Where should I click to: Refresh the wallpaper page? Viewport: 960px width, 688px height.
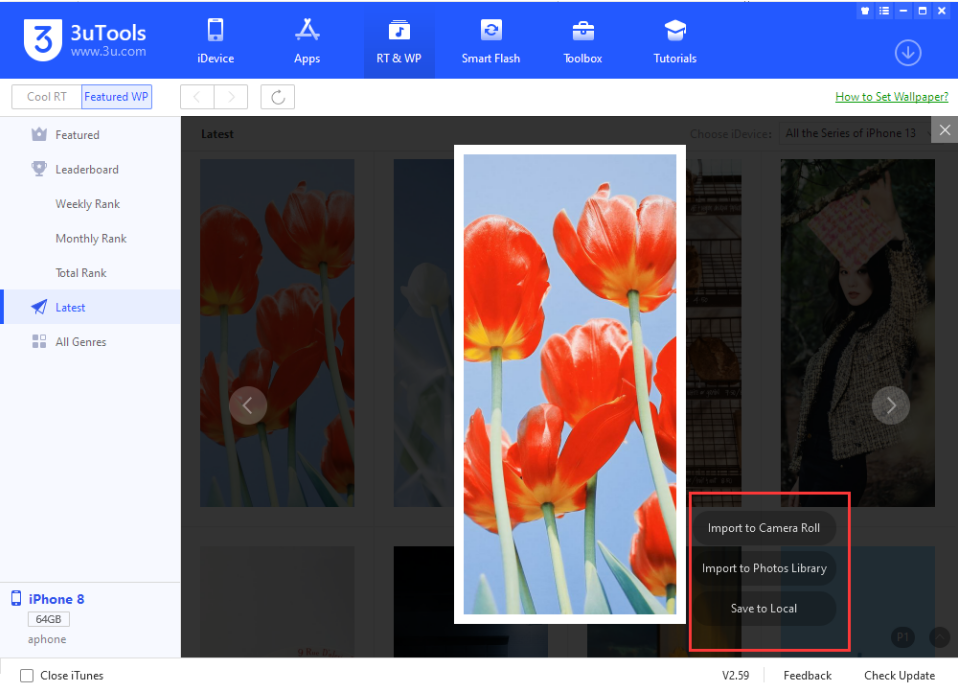point(277,97)
